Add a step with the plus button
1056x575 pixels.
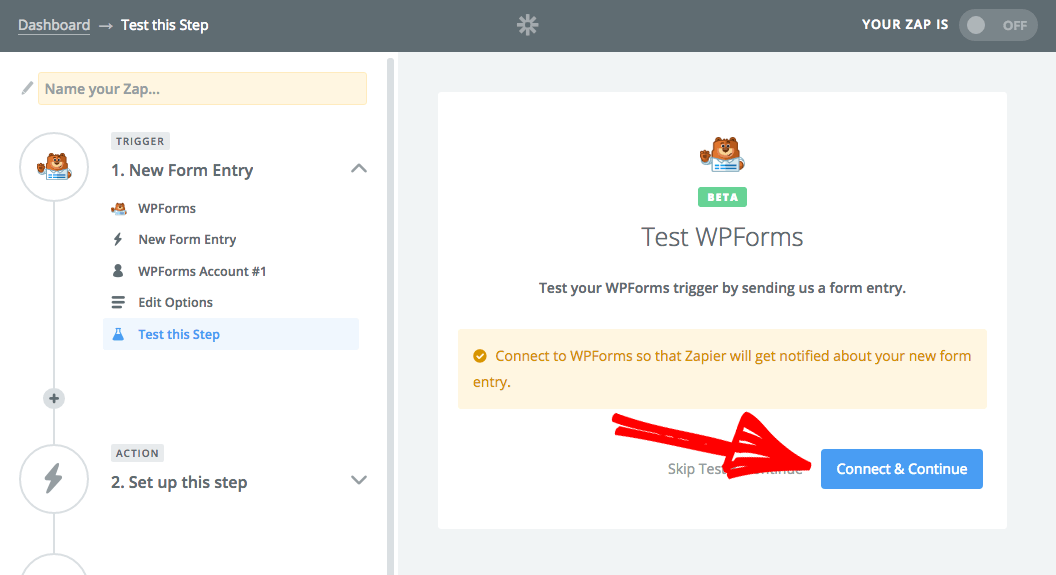[x=54, y=399]
